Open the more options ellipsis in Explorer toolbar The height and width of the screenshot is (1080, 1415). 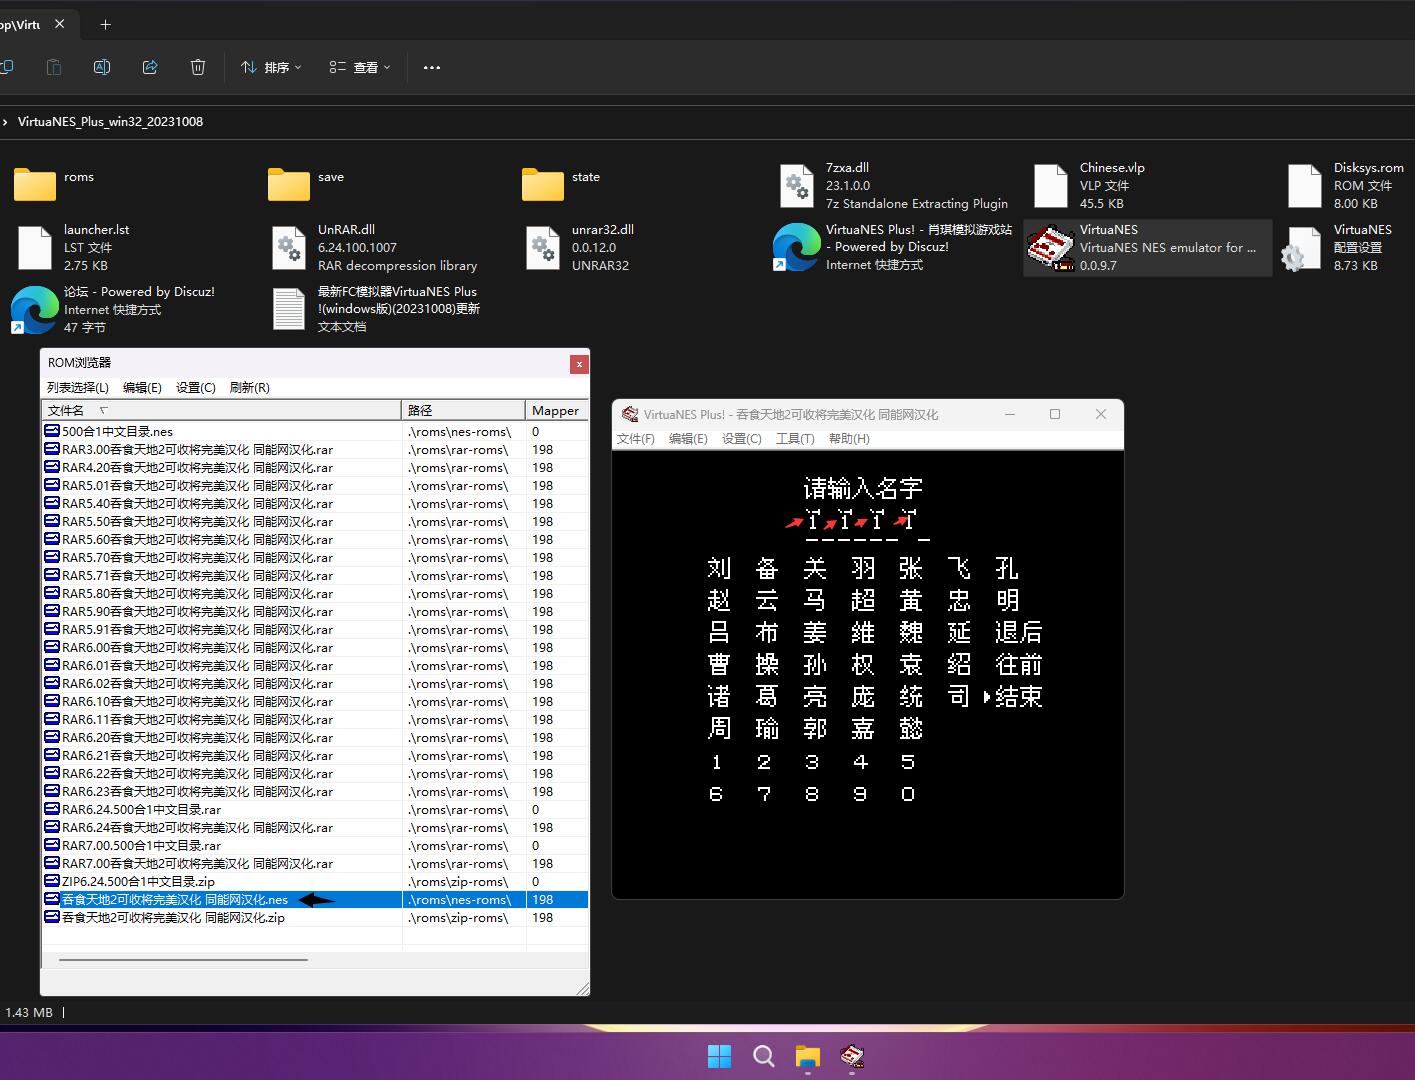pos(432,68)
